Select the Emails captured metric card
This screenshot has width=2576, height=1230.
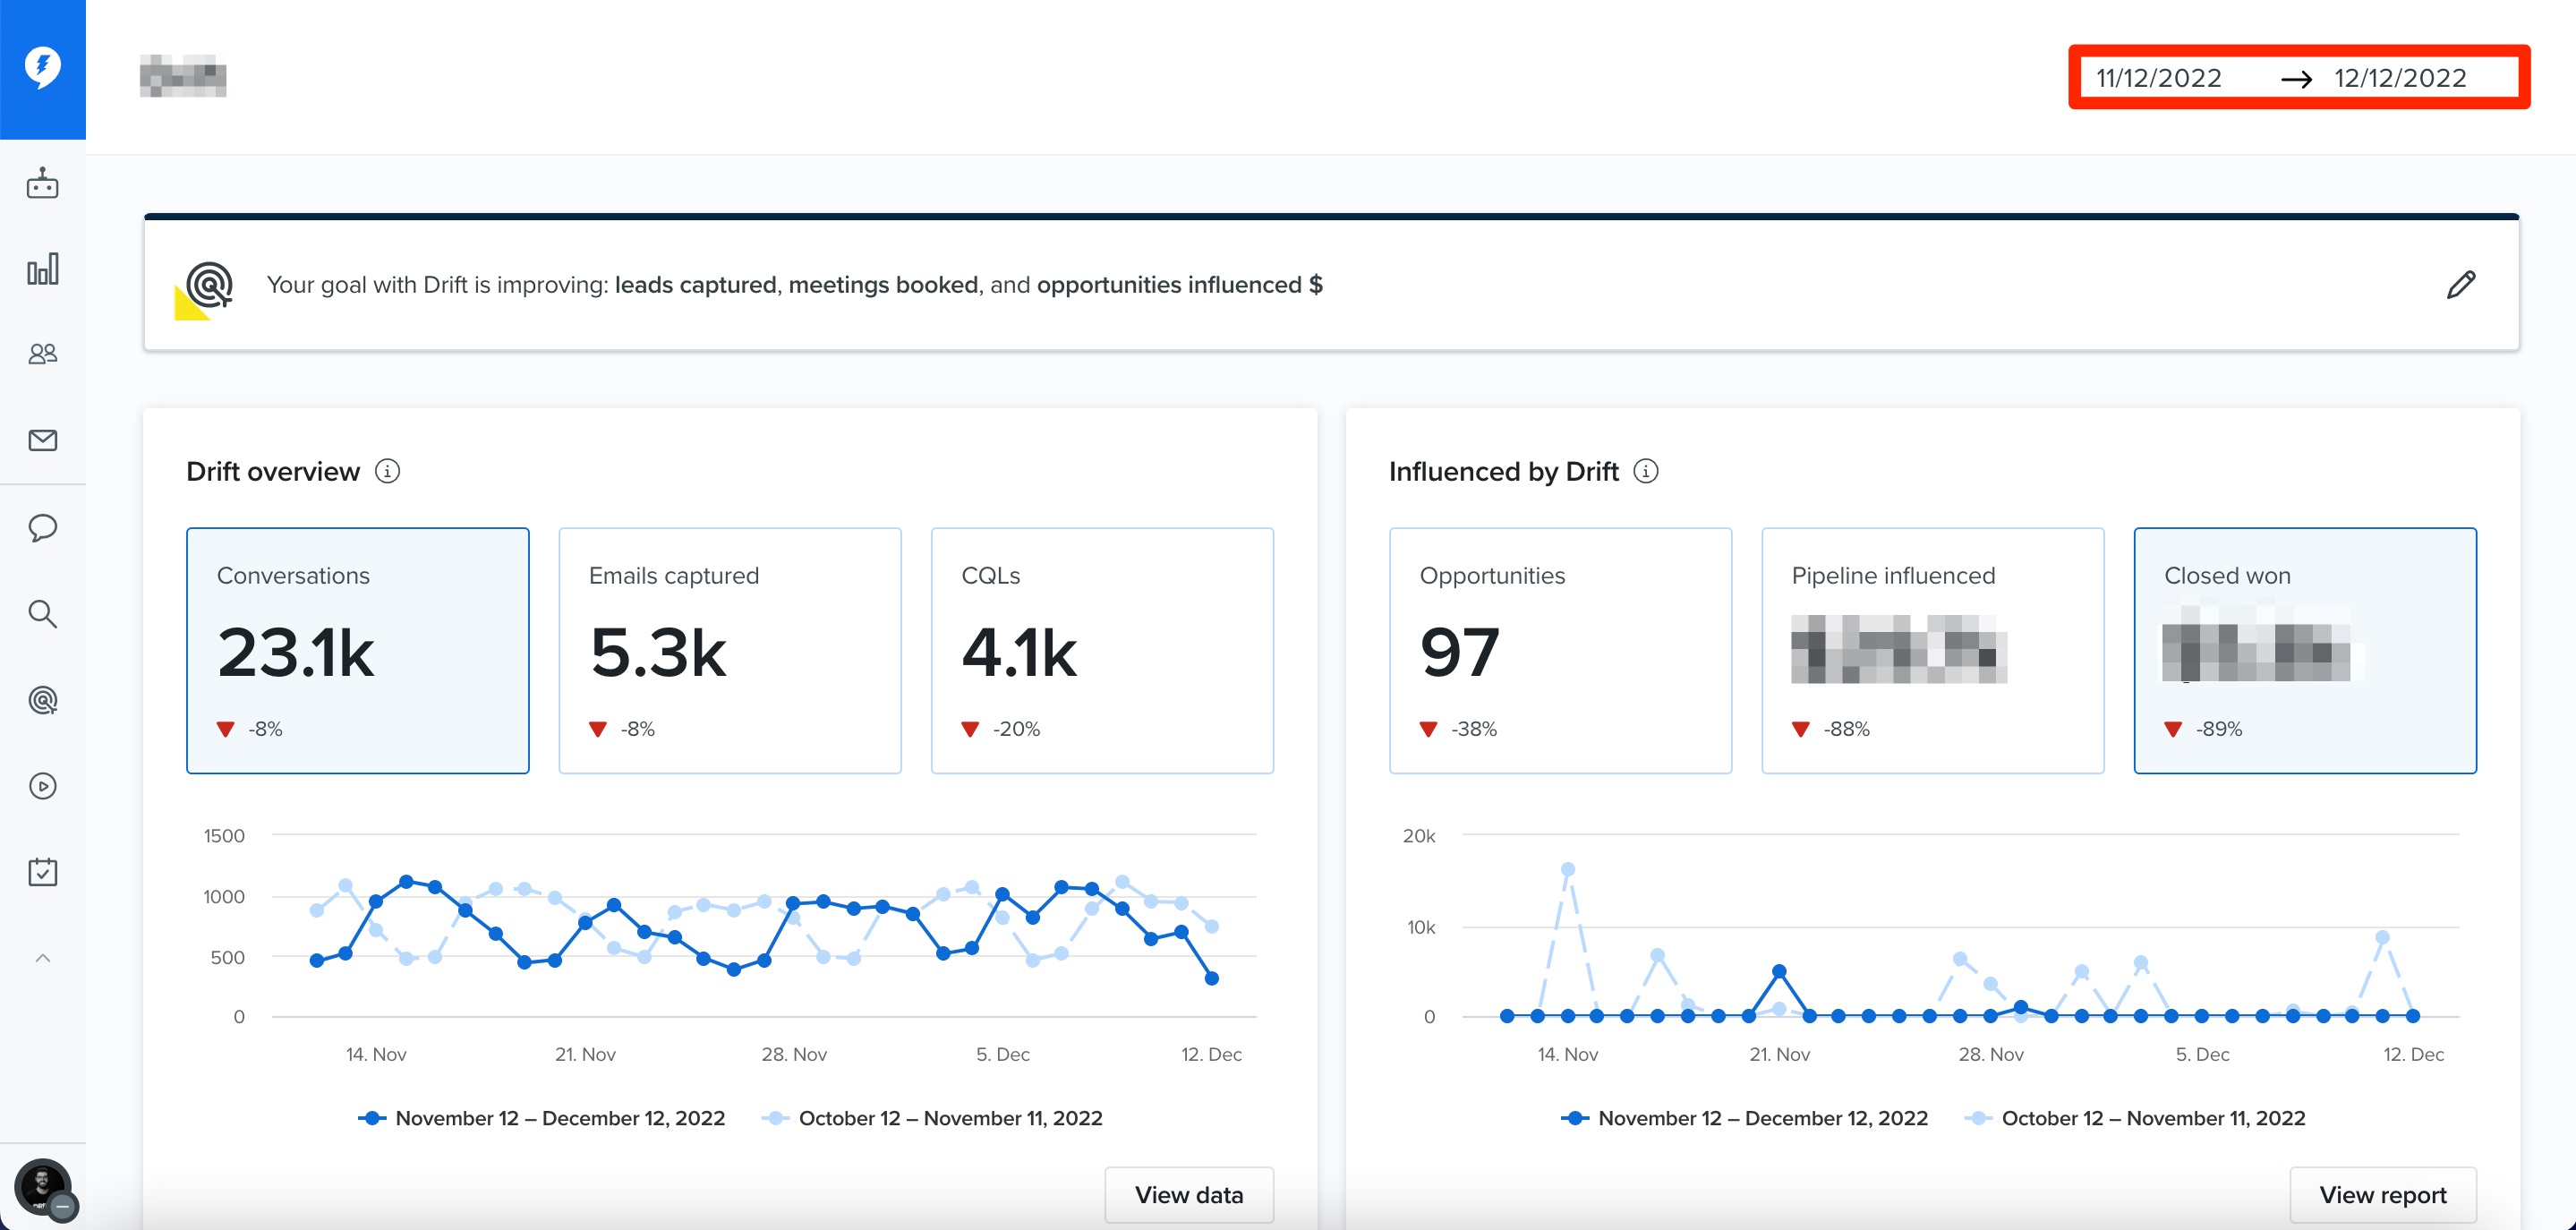729,650
